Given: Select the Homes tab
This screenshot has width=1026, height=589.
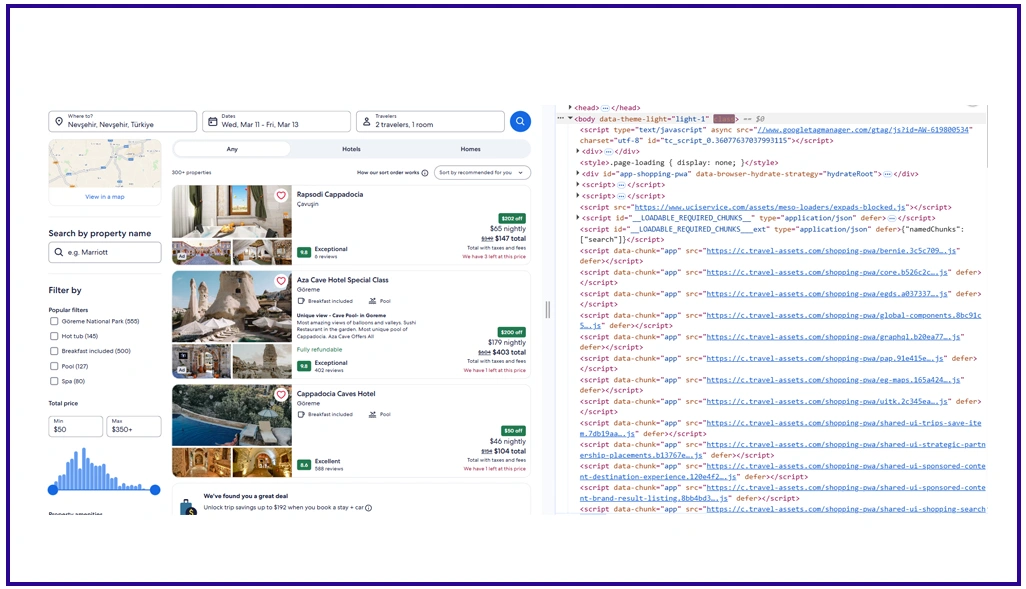Looking at the screenshot, I should pos(470,149).
